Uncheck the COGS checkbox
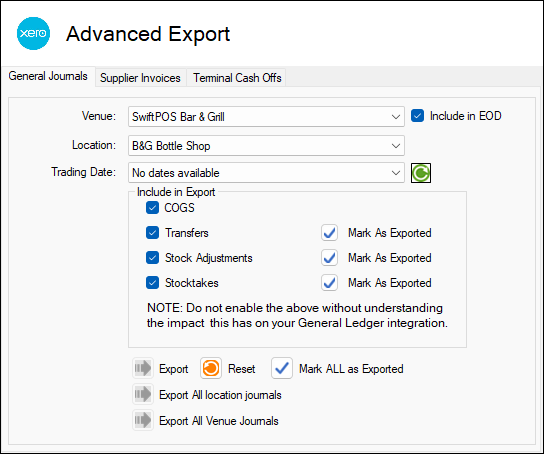 152,208
